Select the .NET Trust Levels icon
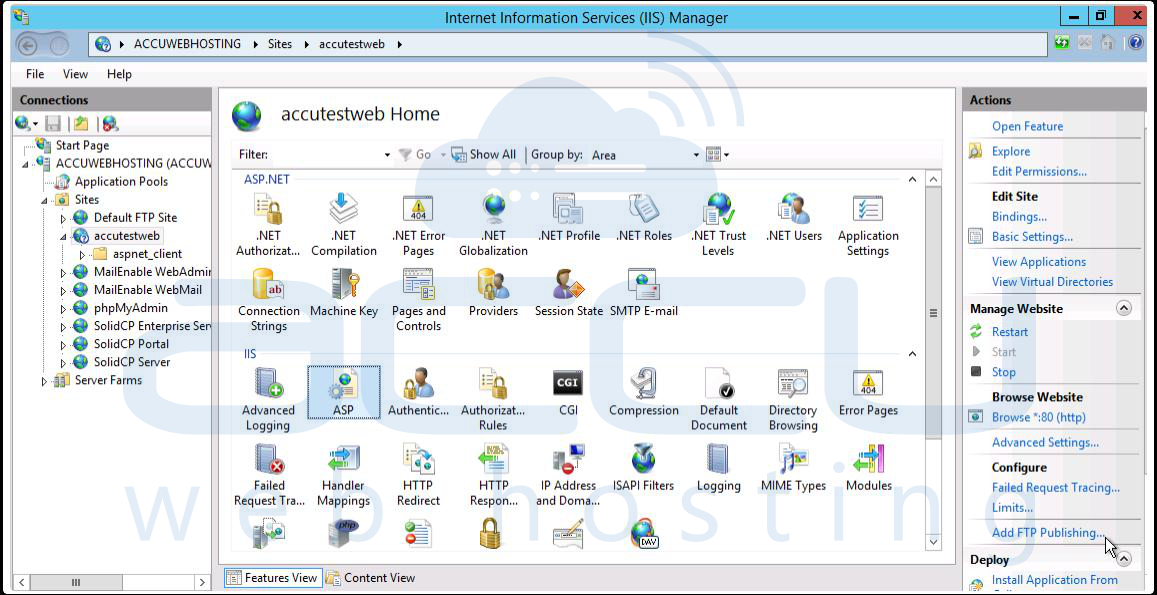The height and width of the screenshot is (595, 1157). (x=718, y=224)
